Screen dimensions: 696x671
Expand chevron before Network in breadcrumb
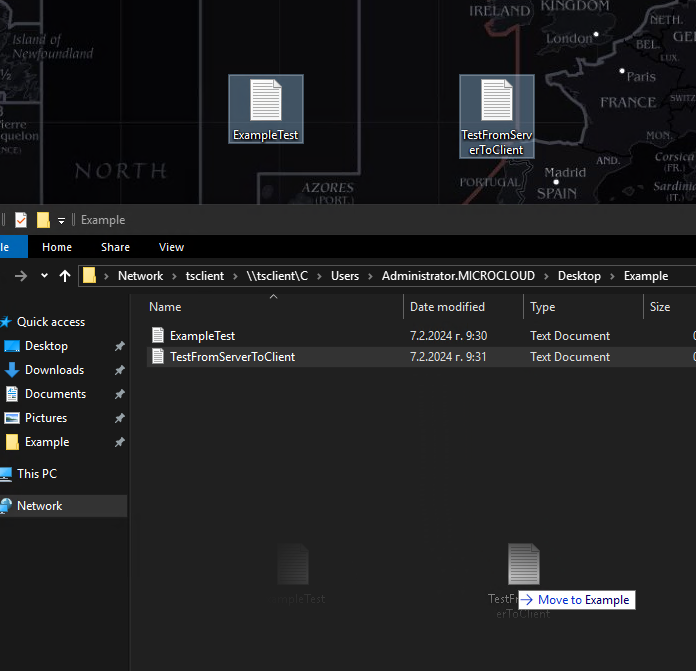point(107,276)
